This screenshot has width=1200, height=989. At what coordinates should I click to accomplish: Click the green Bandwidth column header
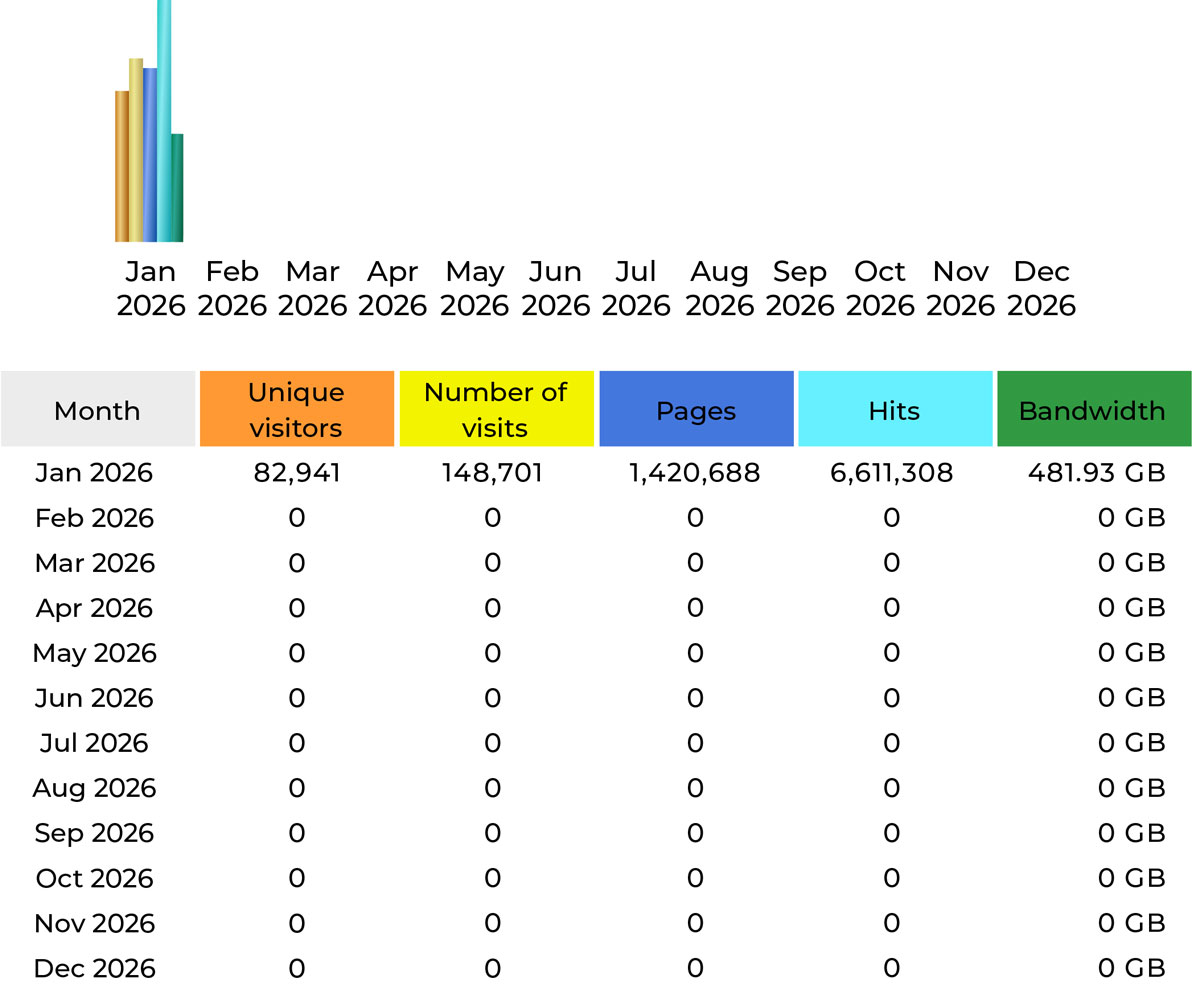pos(1092,410)
